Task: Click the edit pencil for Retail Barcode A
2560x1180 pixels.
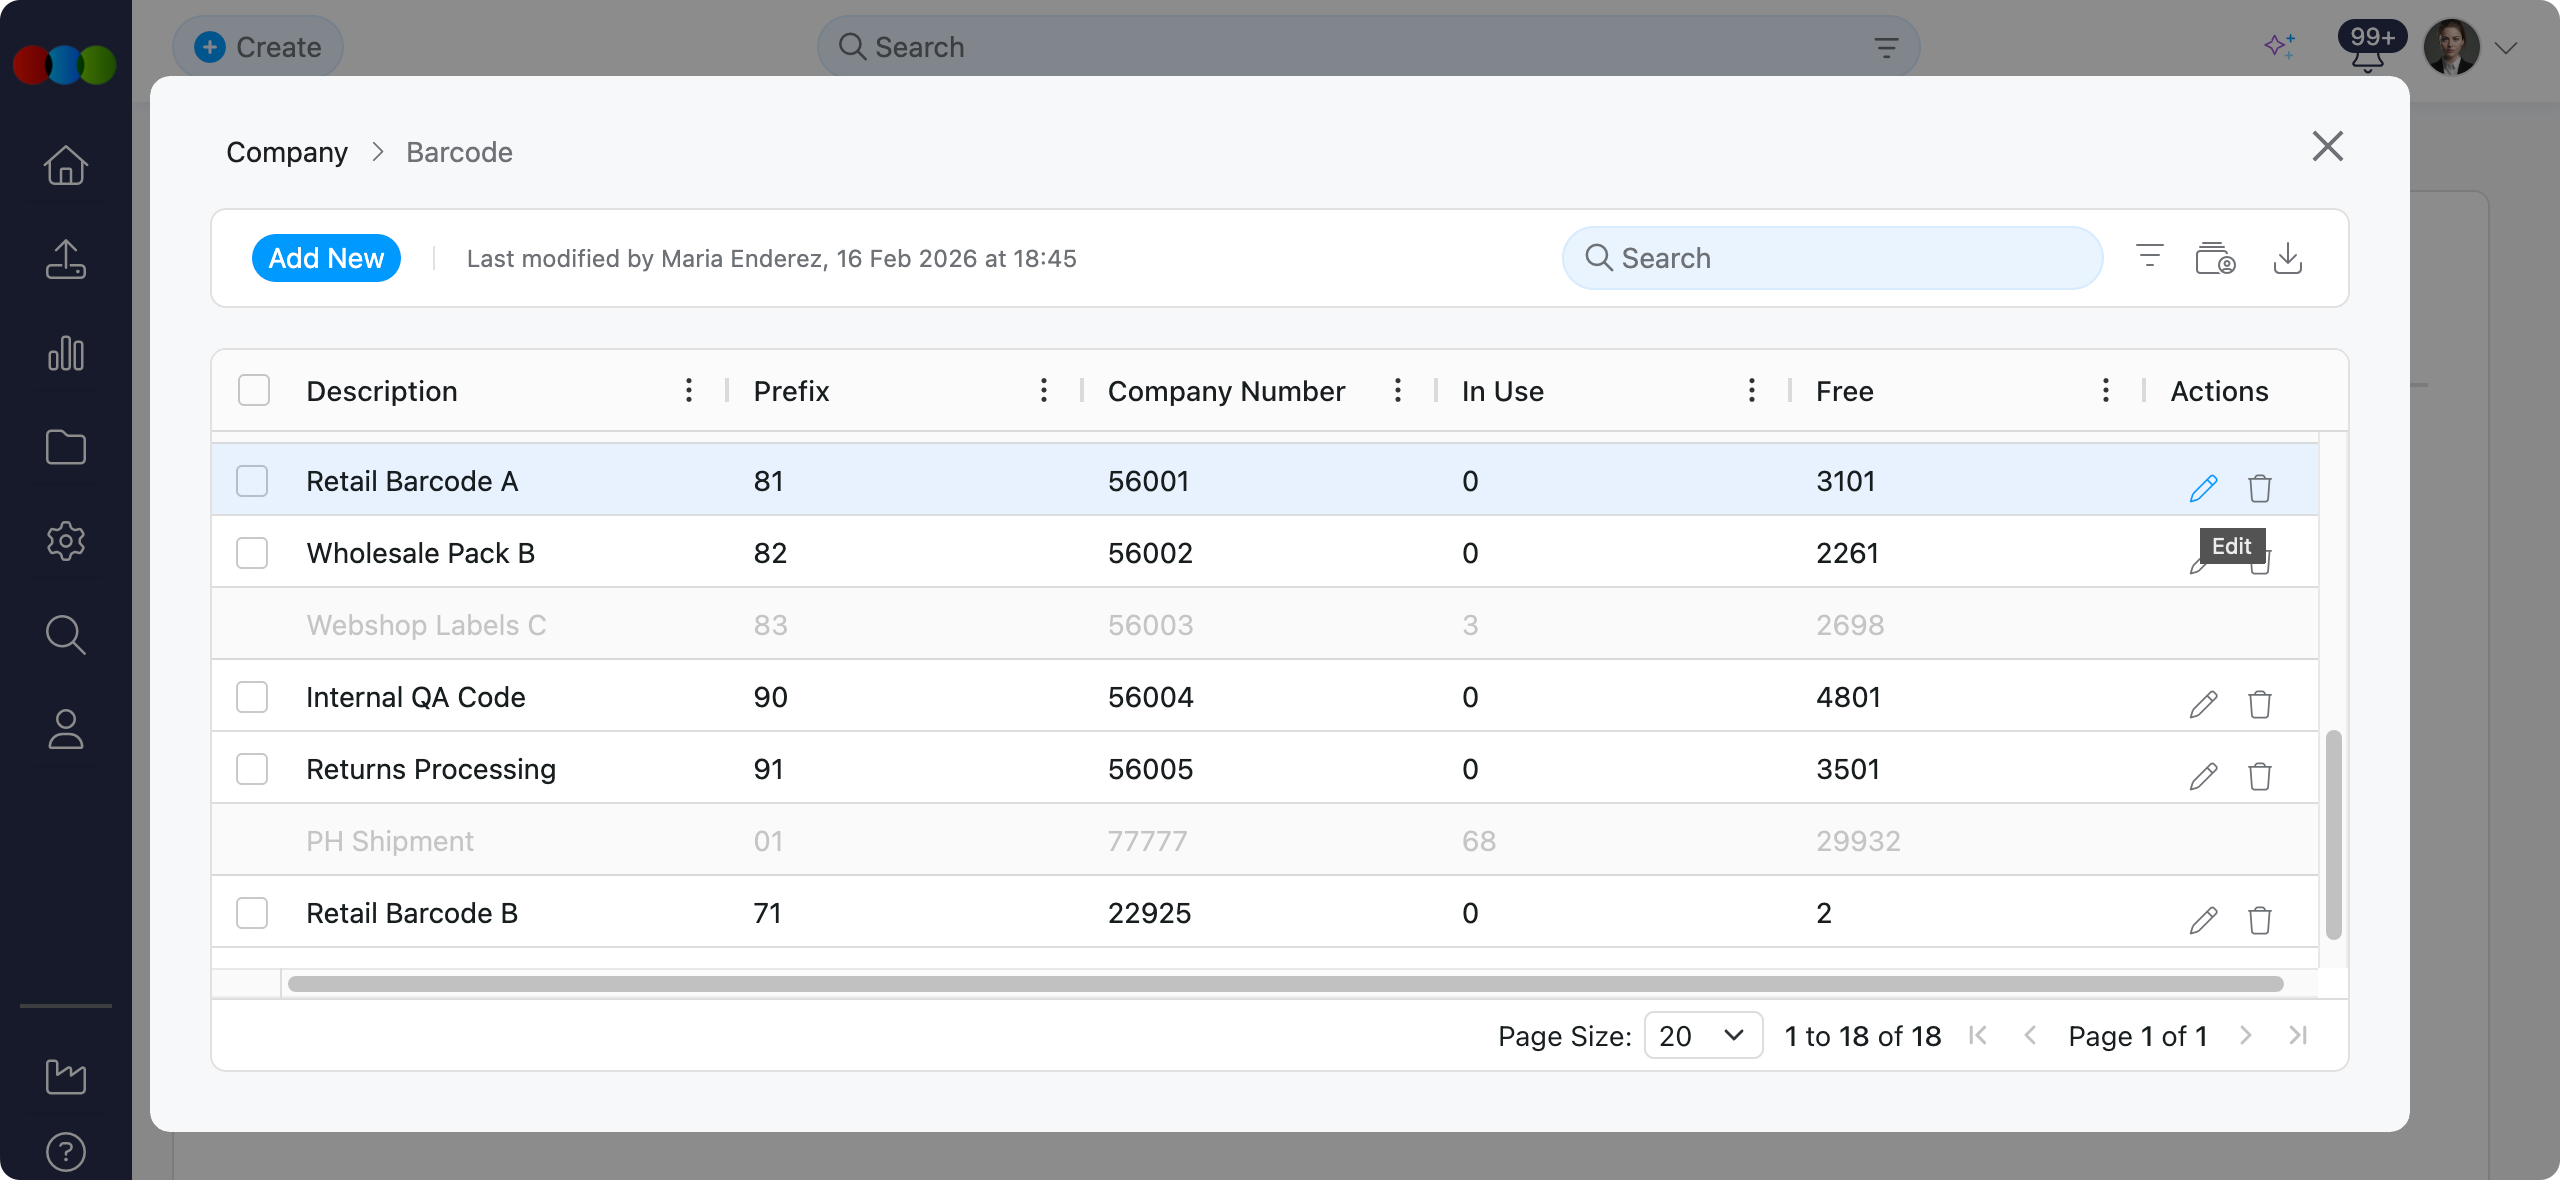Action: tap(2203, 488)
